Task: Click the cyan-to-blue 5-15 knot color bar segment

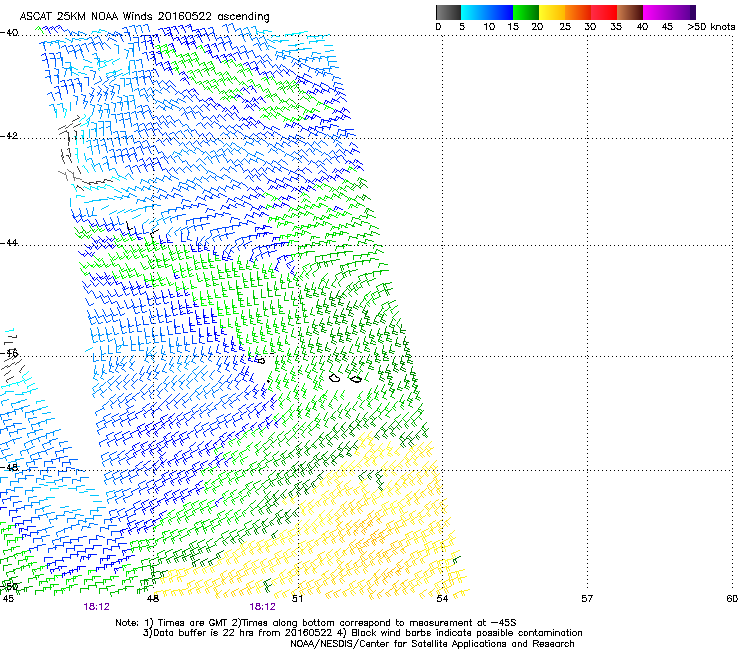Action: (487, 12)
